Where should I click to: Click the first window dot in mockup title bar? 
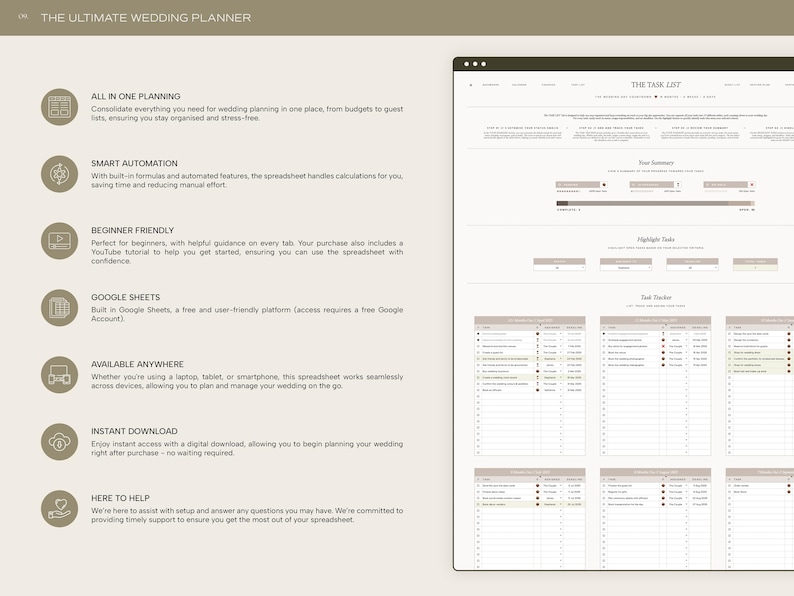coord(466,64)
